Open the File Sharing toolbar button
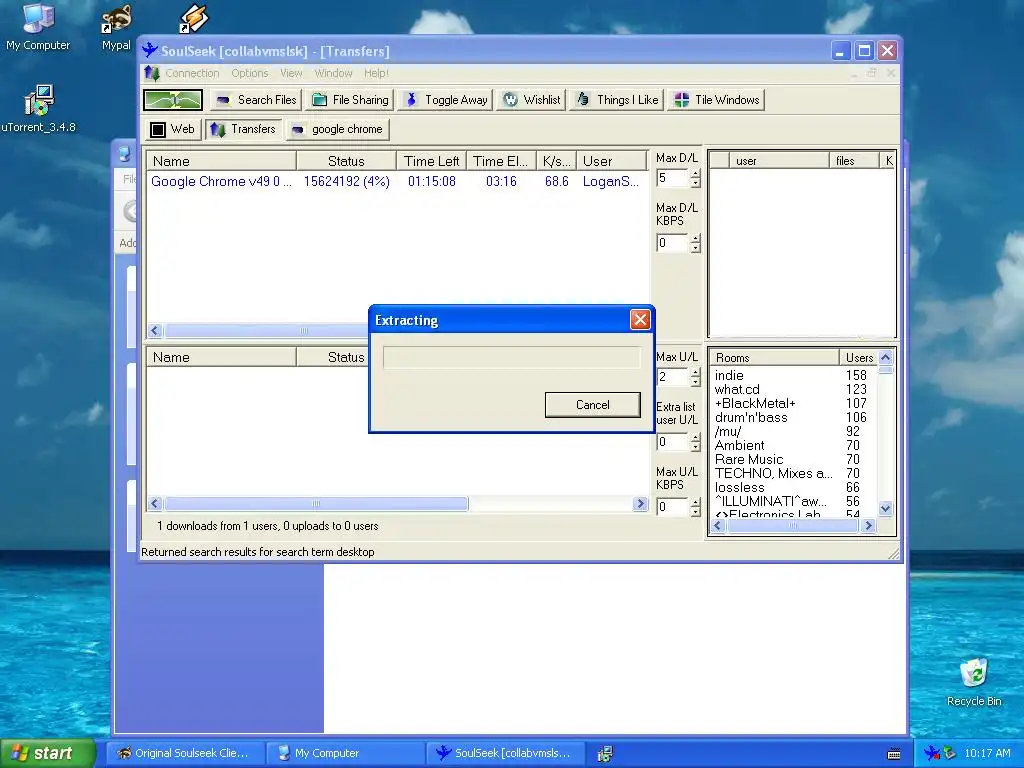The height and width of the screenshot is (768, 1024). (350, 100)
